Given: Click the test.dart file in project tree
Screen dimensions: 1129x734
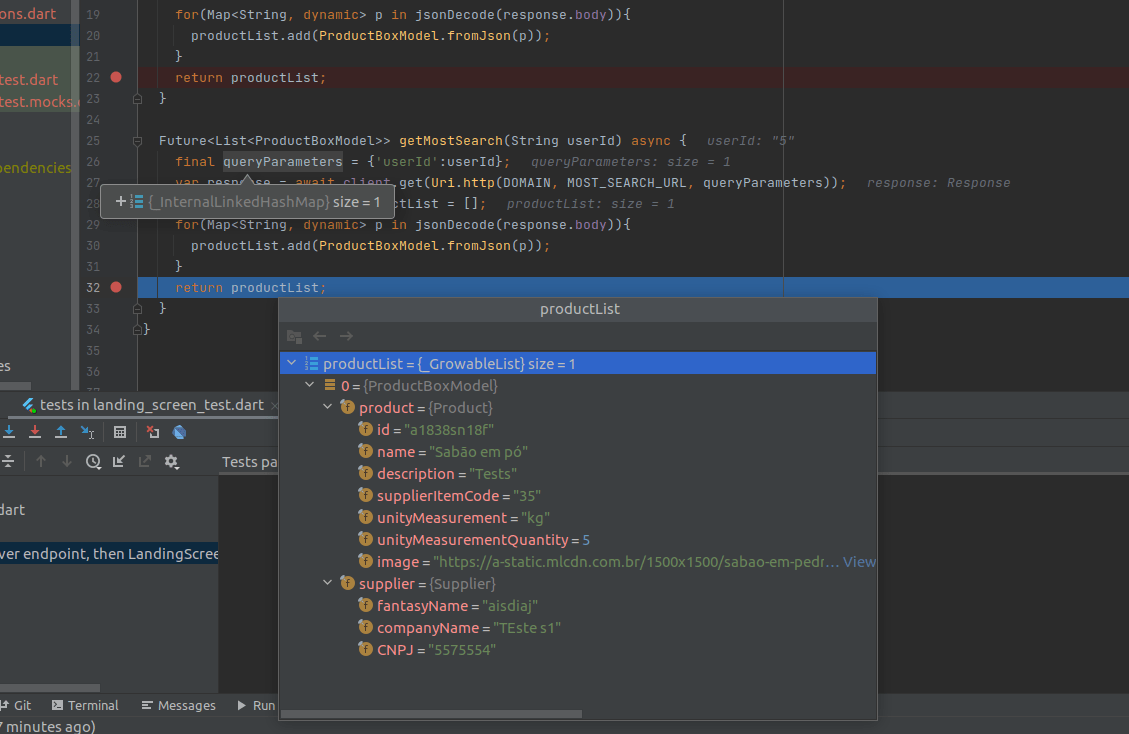Looking at the screenshot, I should point(29,80).
